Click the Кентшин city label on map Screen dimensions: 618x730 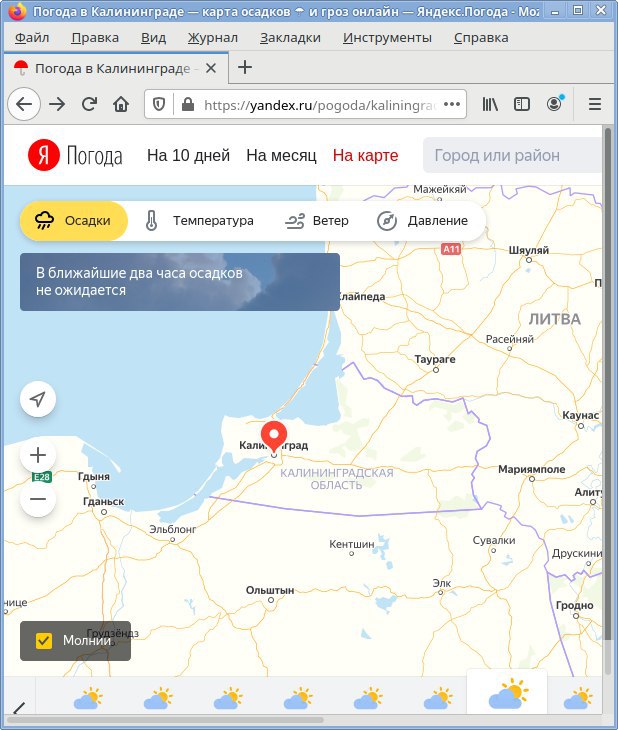pyautogui.click(x=352, y=544)
